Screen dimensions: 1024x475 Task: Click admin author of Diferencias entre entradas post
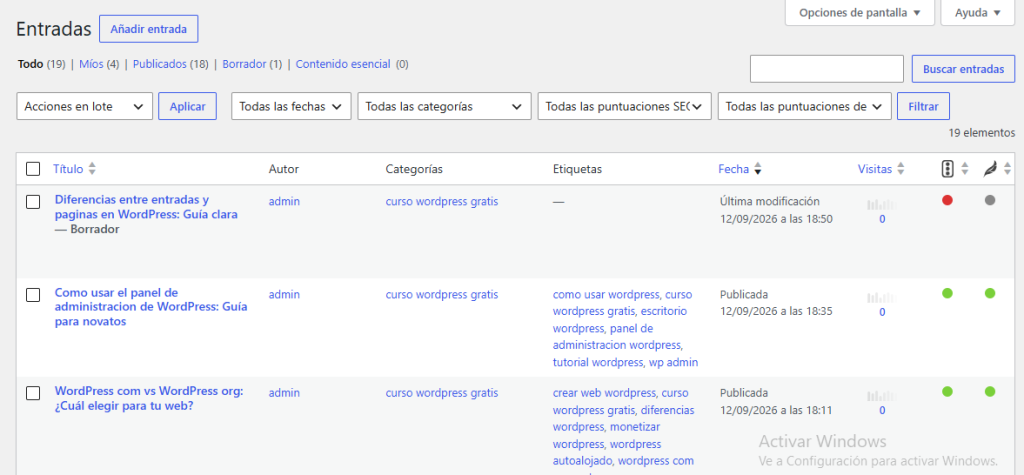[284, 201]
